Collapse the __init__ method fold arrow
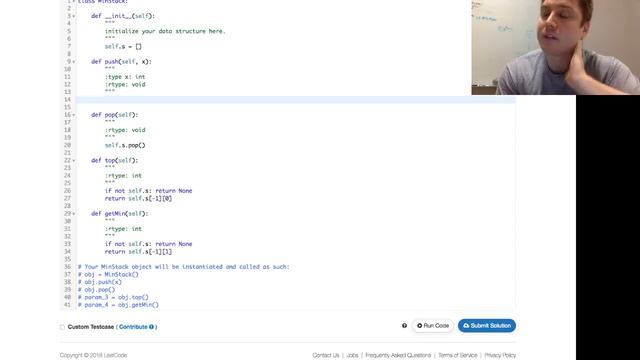 pos(74,16)
